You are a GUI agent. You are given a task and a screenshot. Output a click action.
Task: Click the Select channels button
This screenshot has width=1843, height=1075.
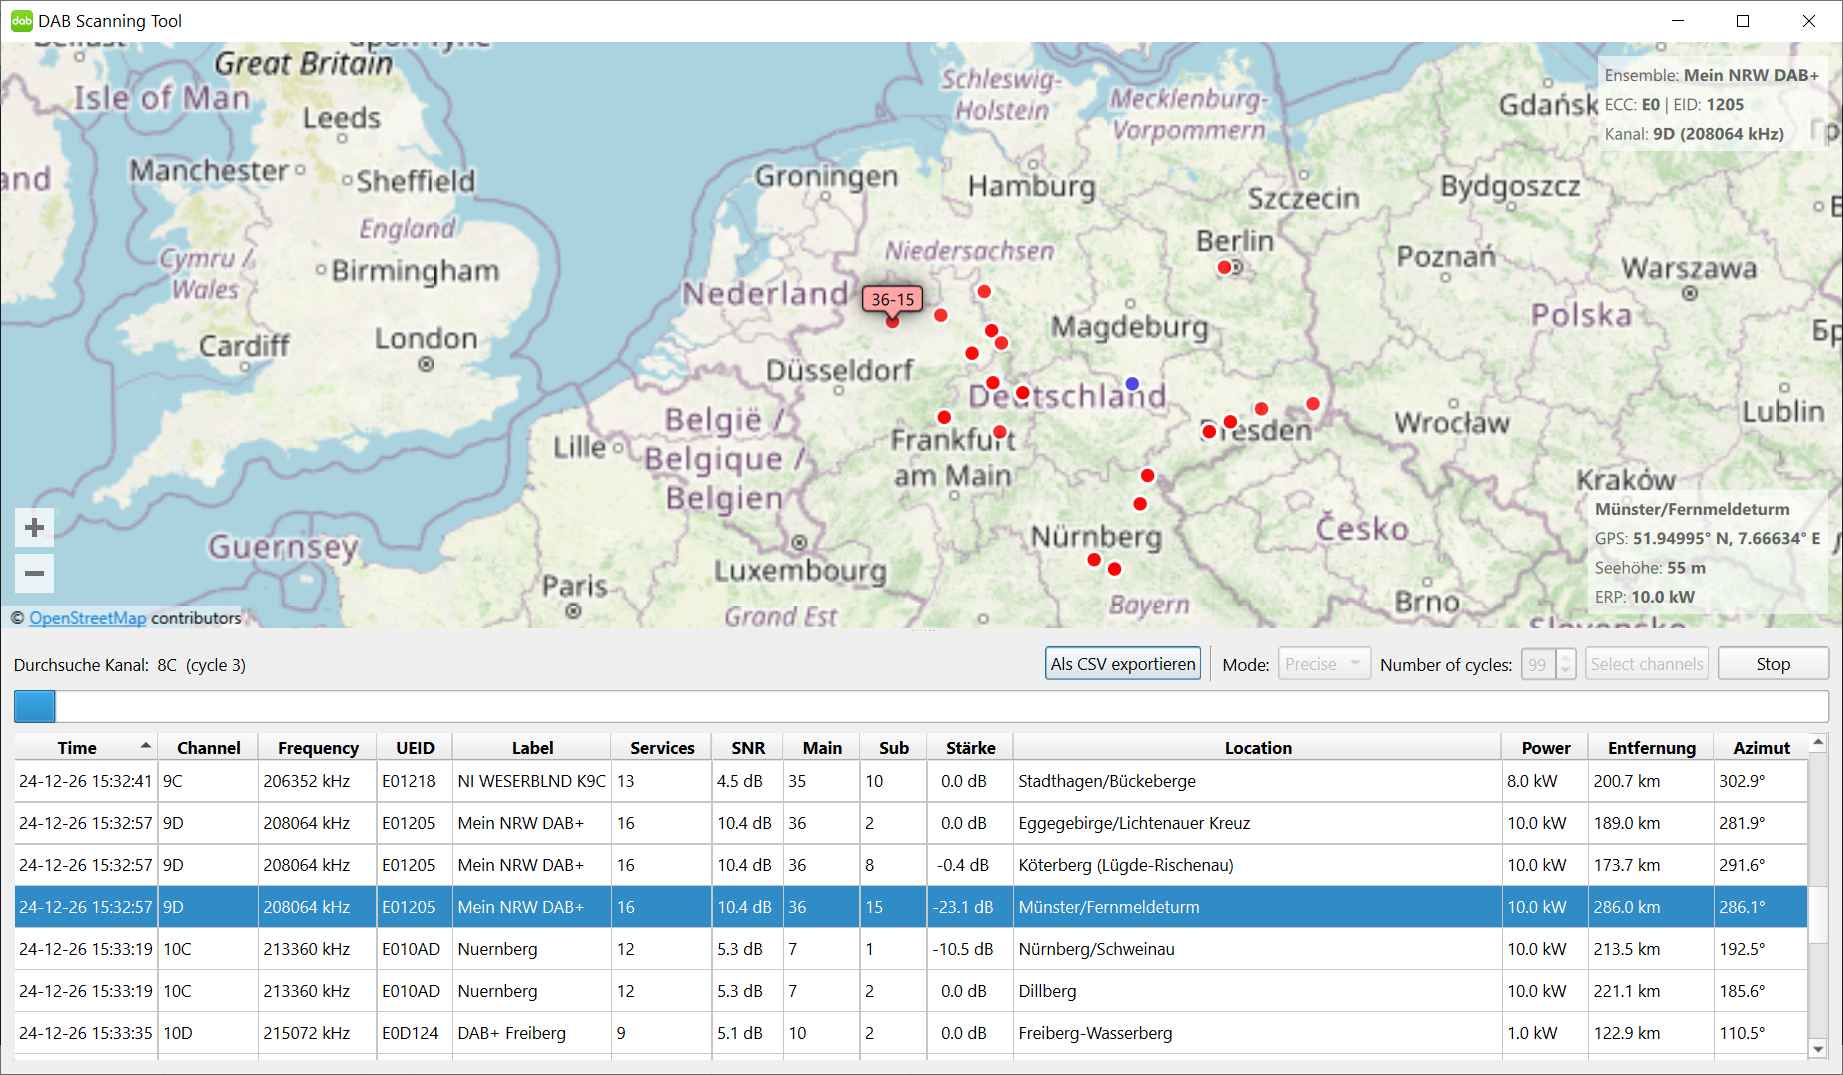1646,664
